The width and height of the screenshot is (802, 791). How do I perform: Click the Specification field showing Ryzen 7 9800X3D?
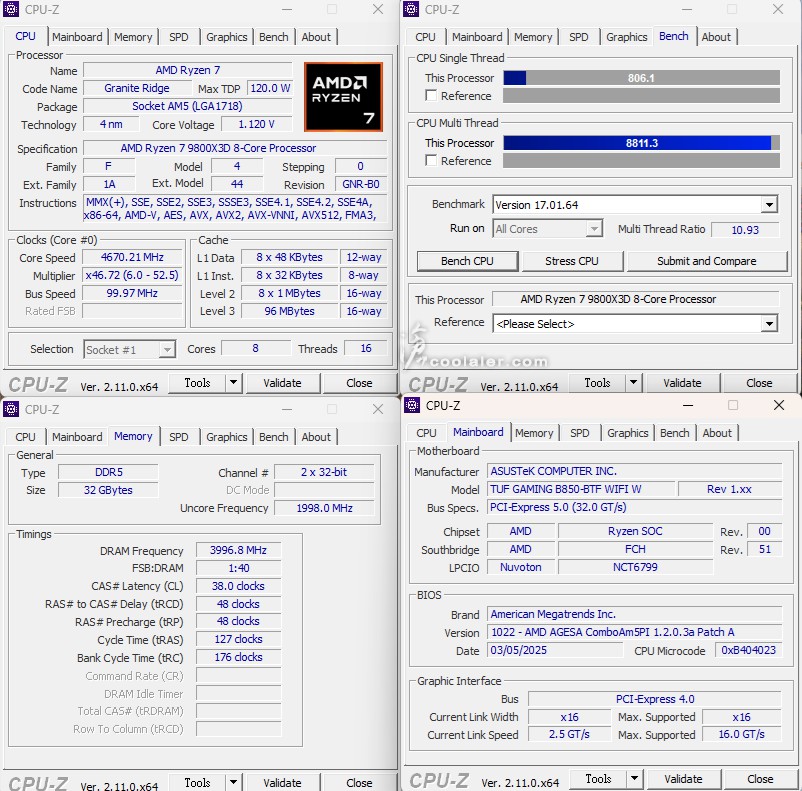[x=235, y=148]
